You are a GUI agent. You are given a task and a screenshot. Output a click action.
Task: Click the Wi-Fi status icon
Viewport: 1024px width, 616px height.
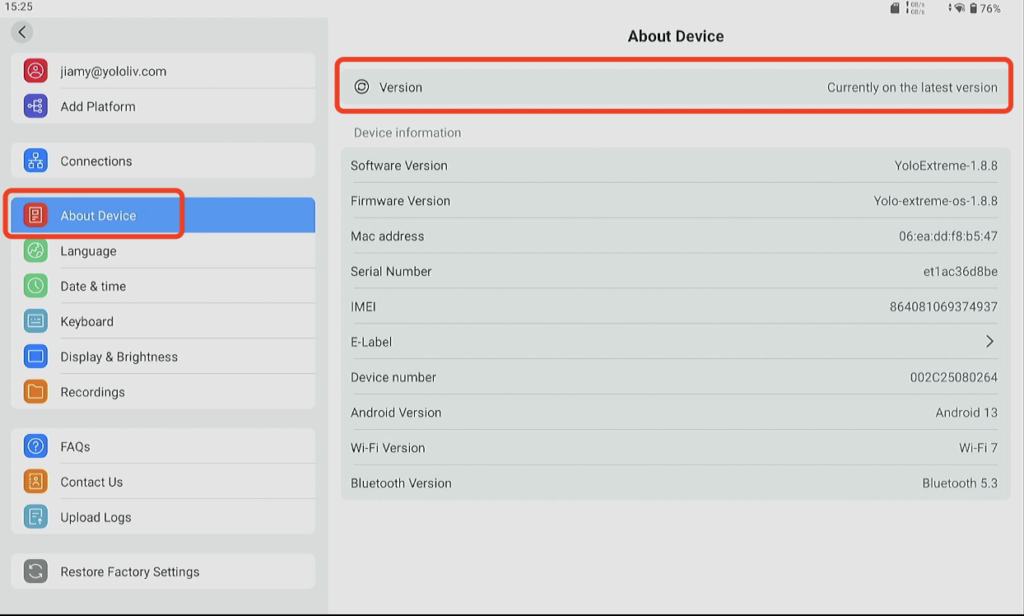point(959,8)
